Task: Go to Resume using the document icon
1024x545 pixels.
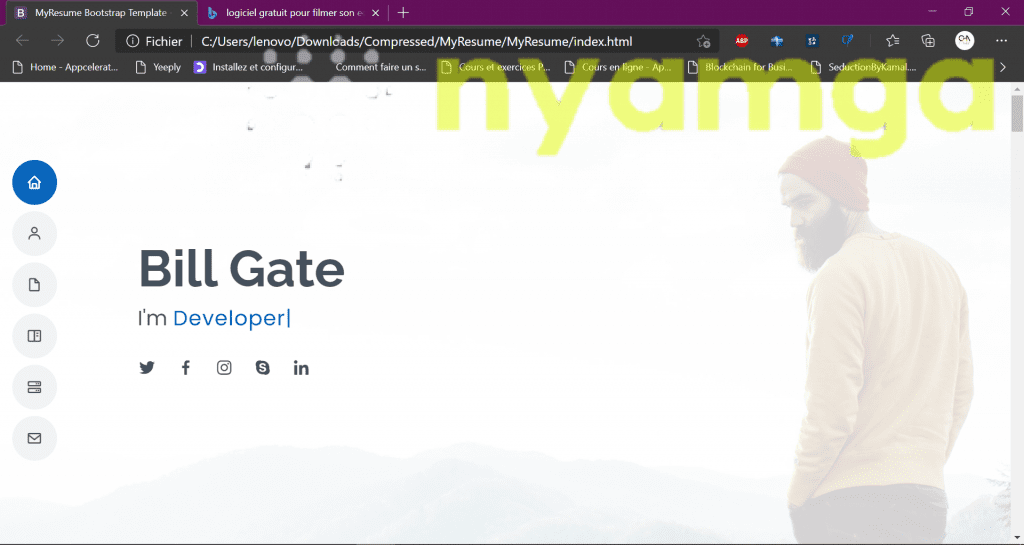Action: (x=34, y=285)
